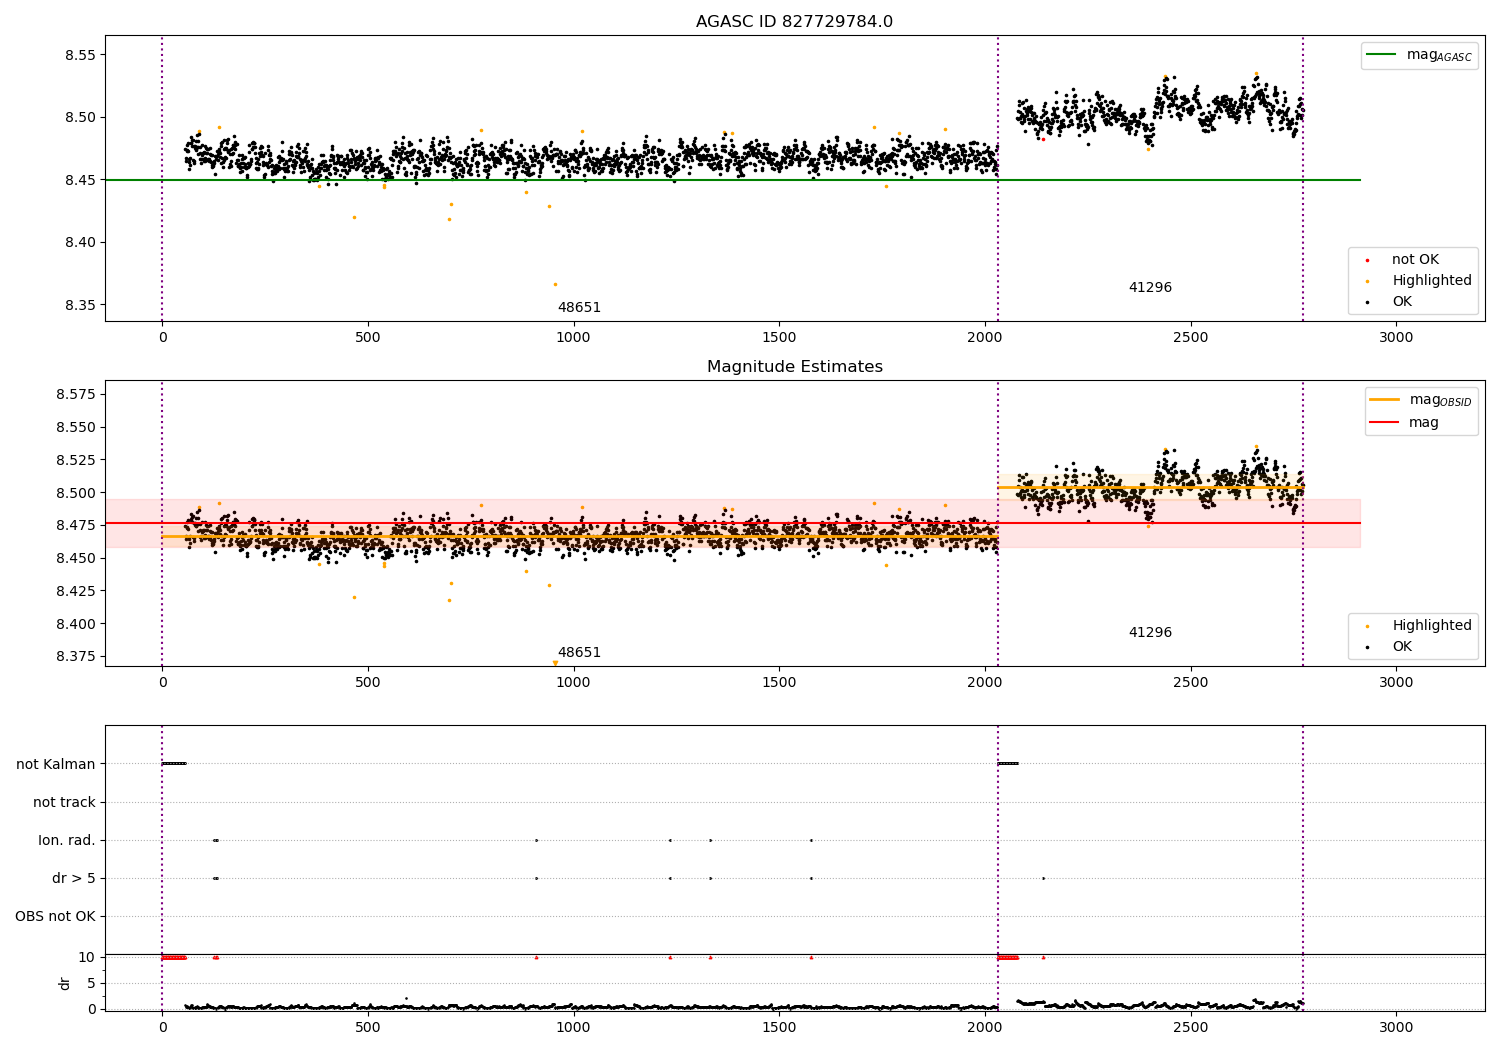Click the 'dr' y-axis label
This screenshot has width=1500, height=1050.
(65, 983)
